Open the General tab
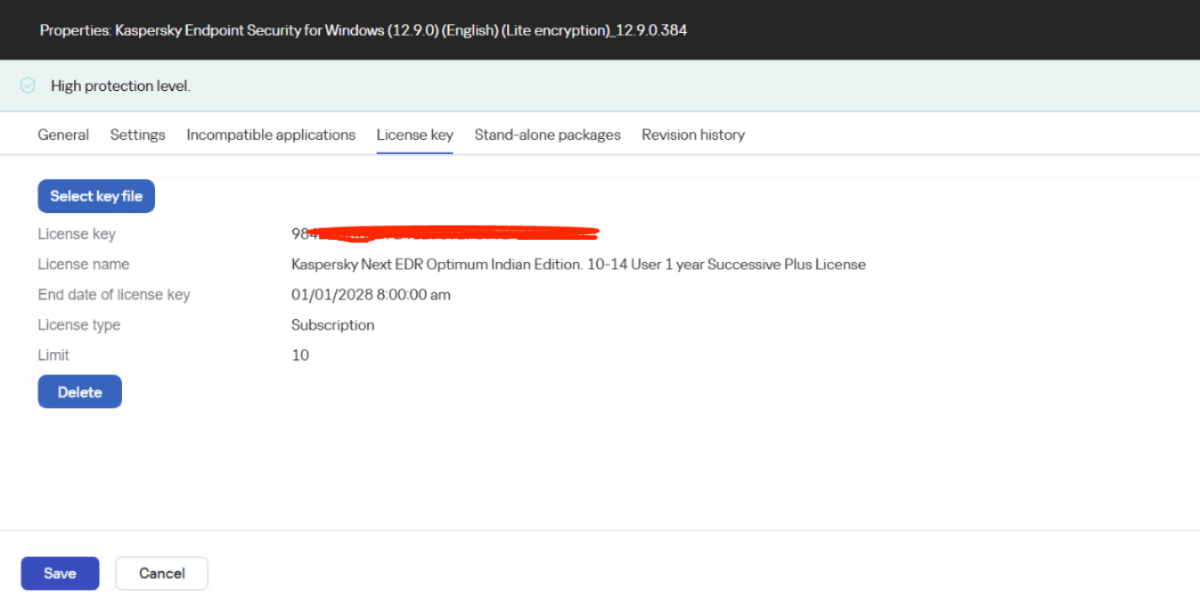The height and width of the screenshot is (597, 1200). 63,135
